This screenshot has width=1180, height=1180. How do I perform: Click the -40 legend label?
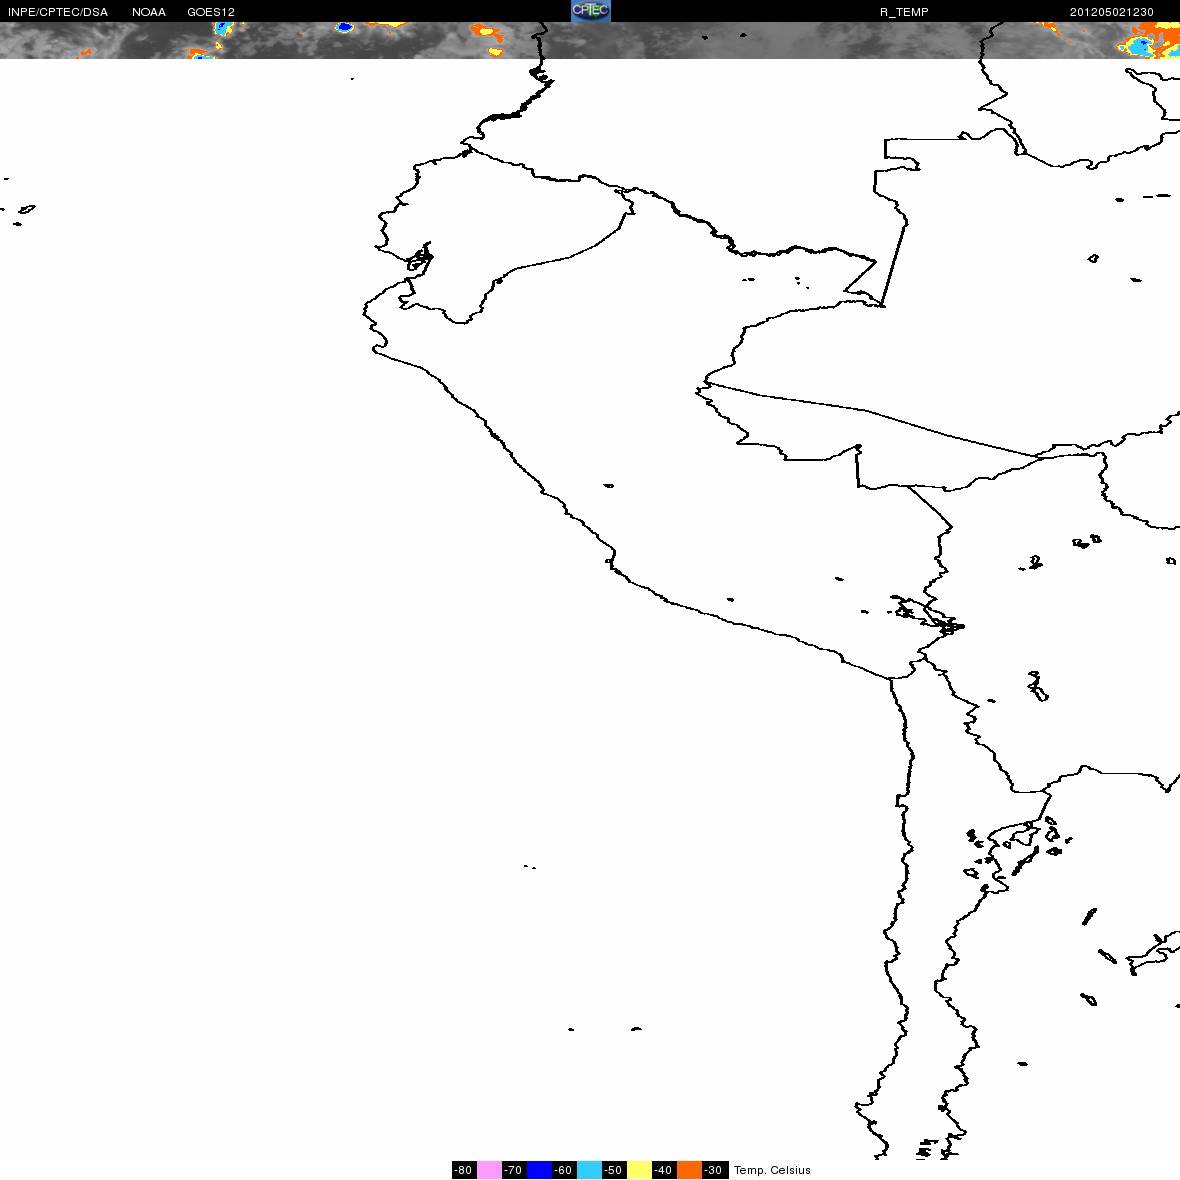[663, 1170]
